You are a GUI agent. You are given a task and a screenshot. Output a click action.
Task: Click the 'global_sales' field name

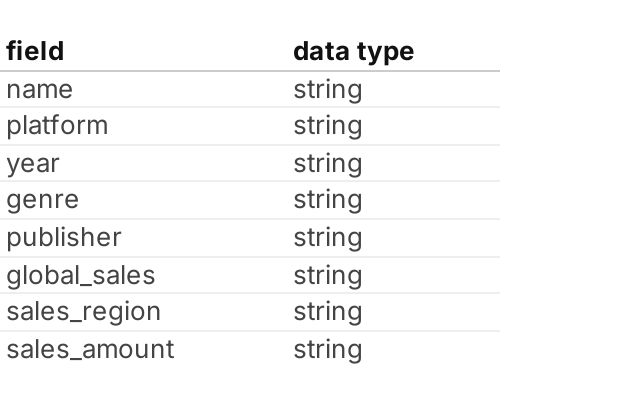(x=81, y=275)
